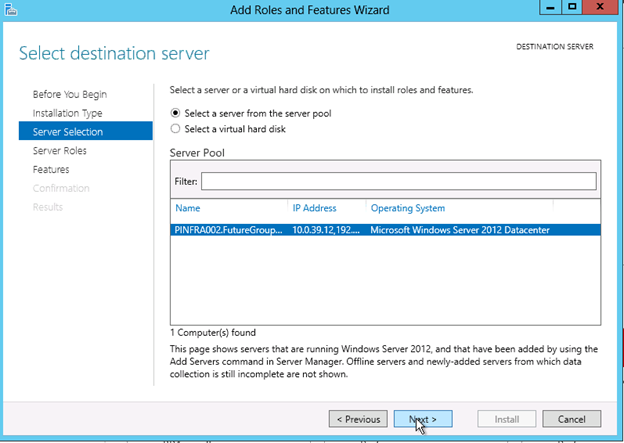Image resolution: width=624 pixels, height=443 pixels.
Task: Choose 'Select a server from the server pool'
Action: tap(177, 113)
